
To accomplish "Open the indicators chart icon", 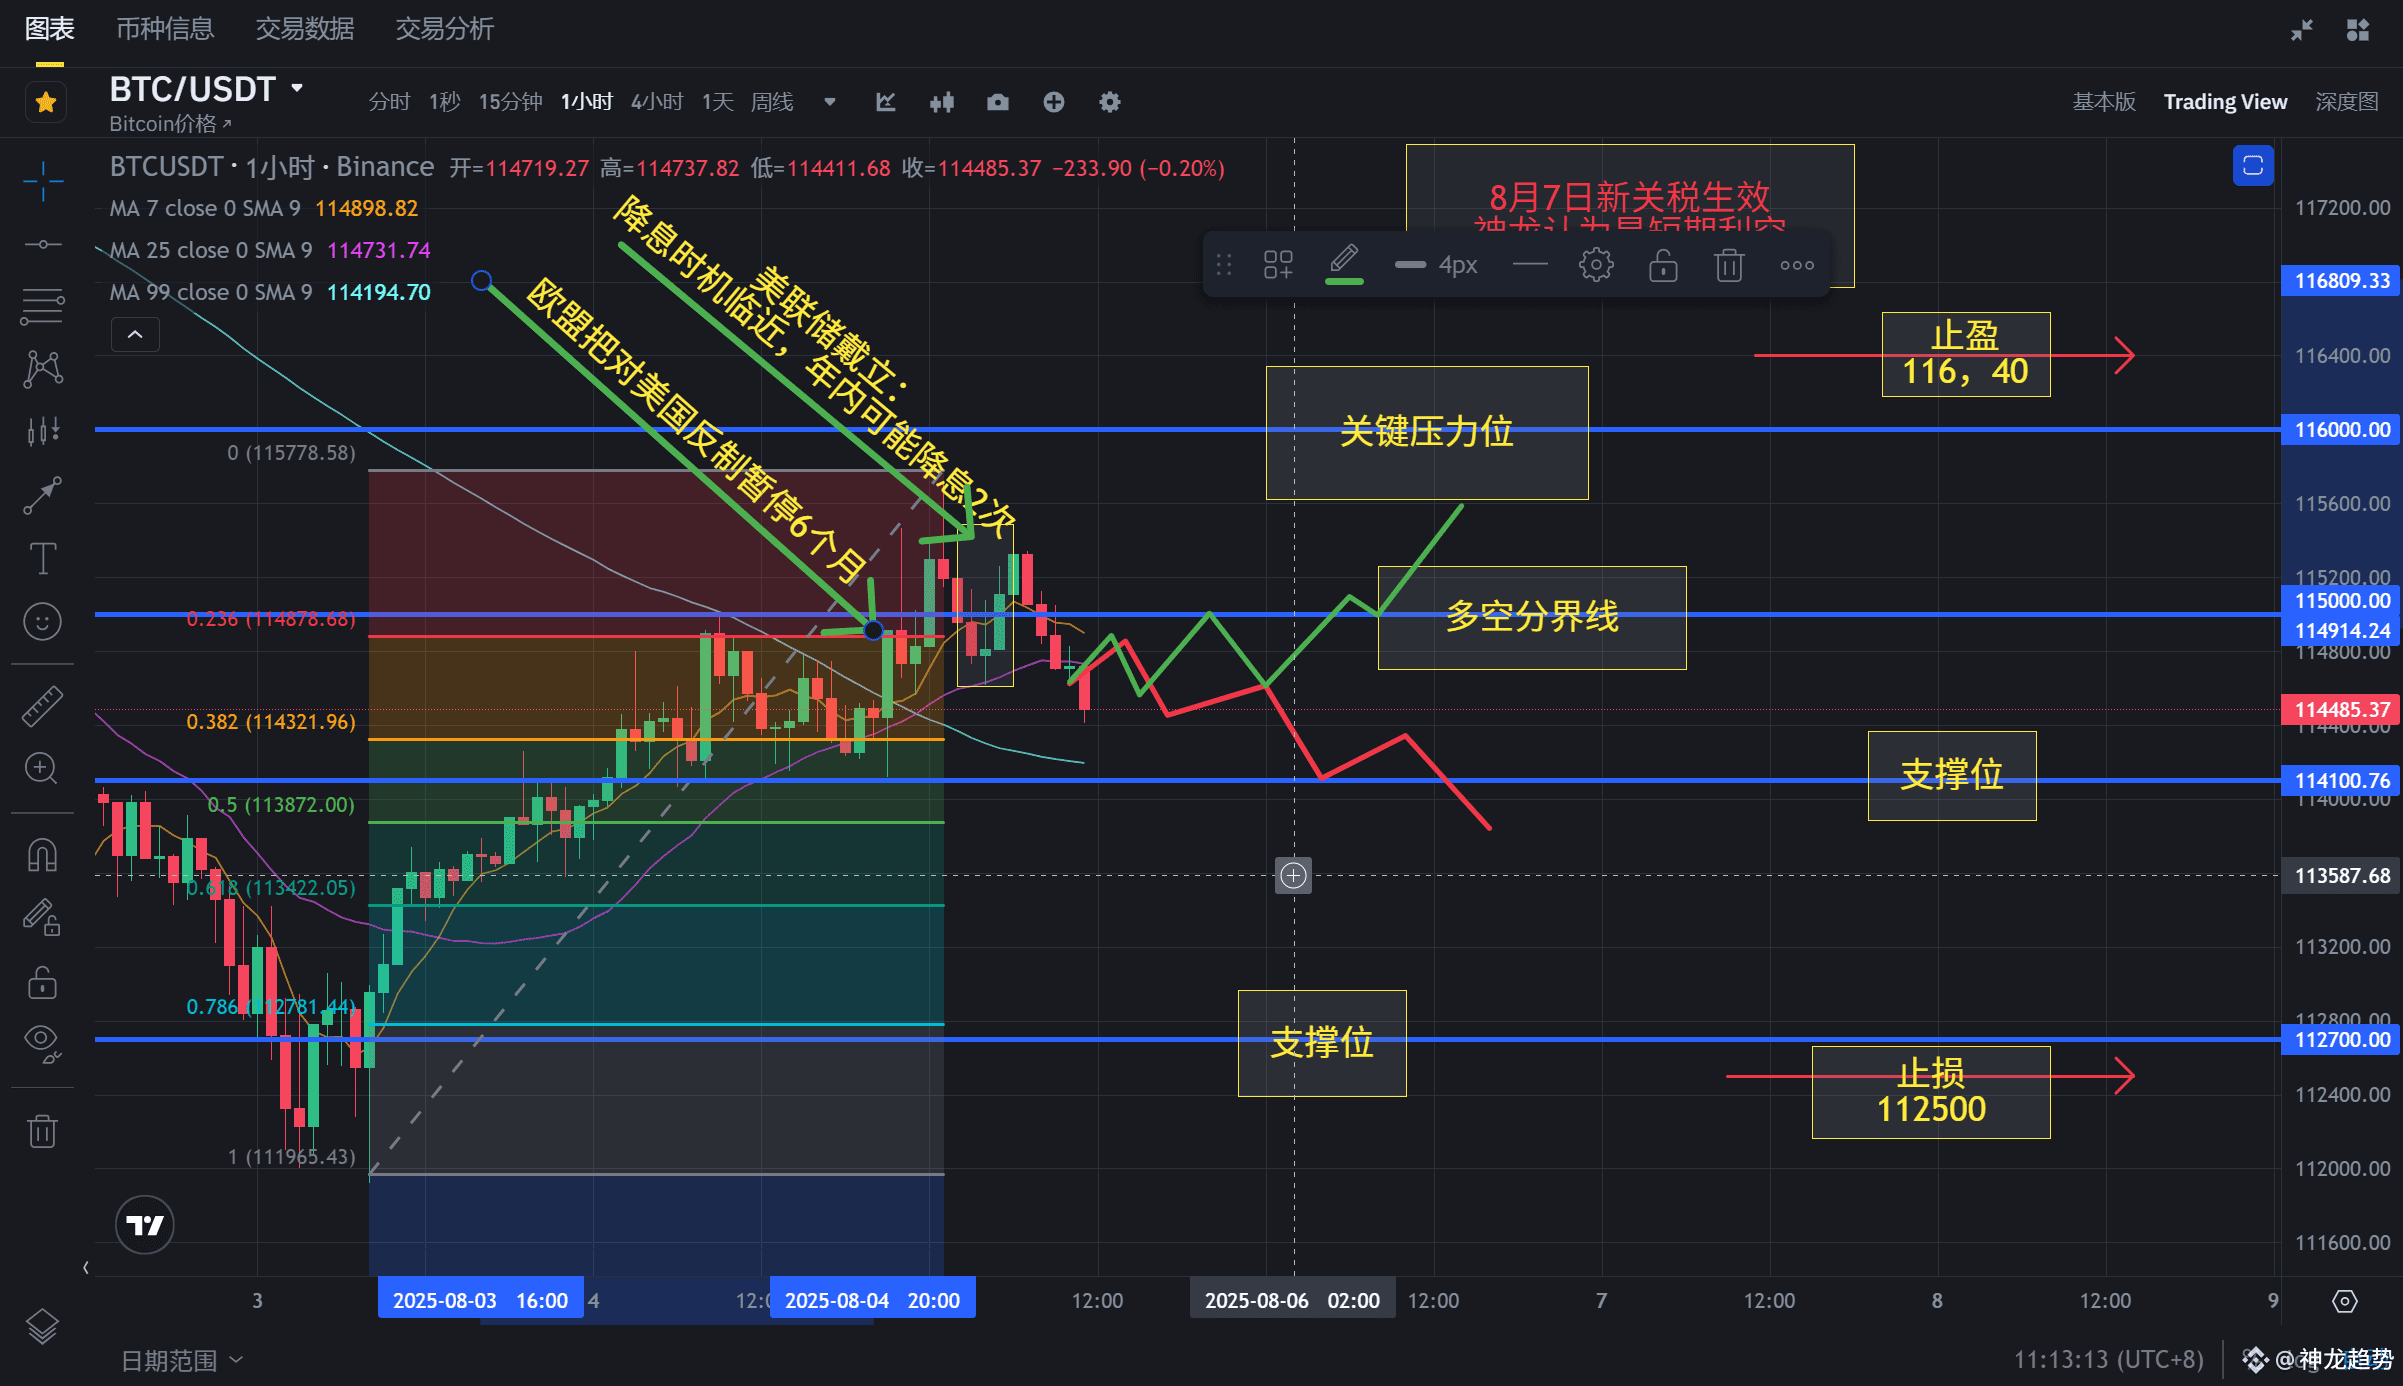I will click(886, 102).
